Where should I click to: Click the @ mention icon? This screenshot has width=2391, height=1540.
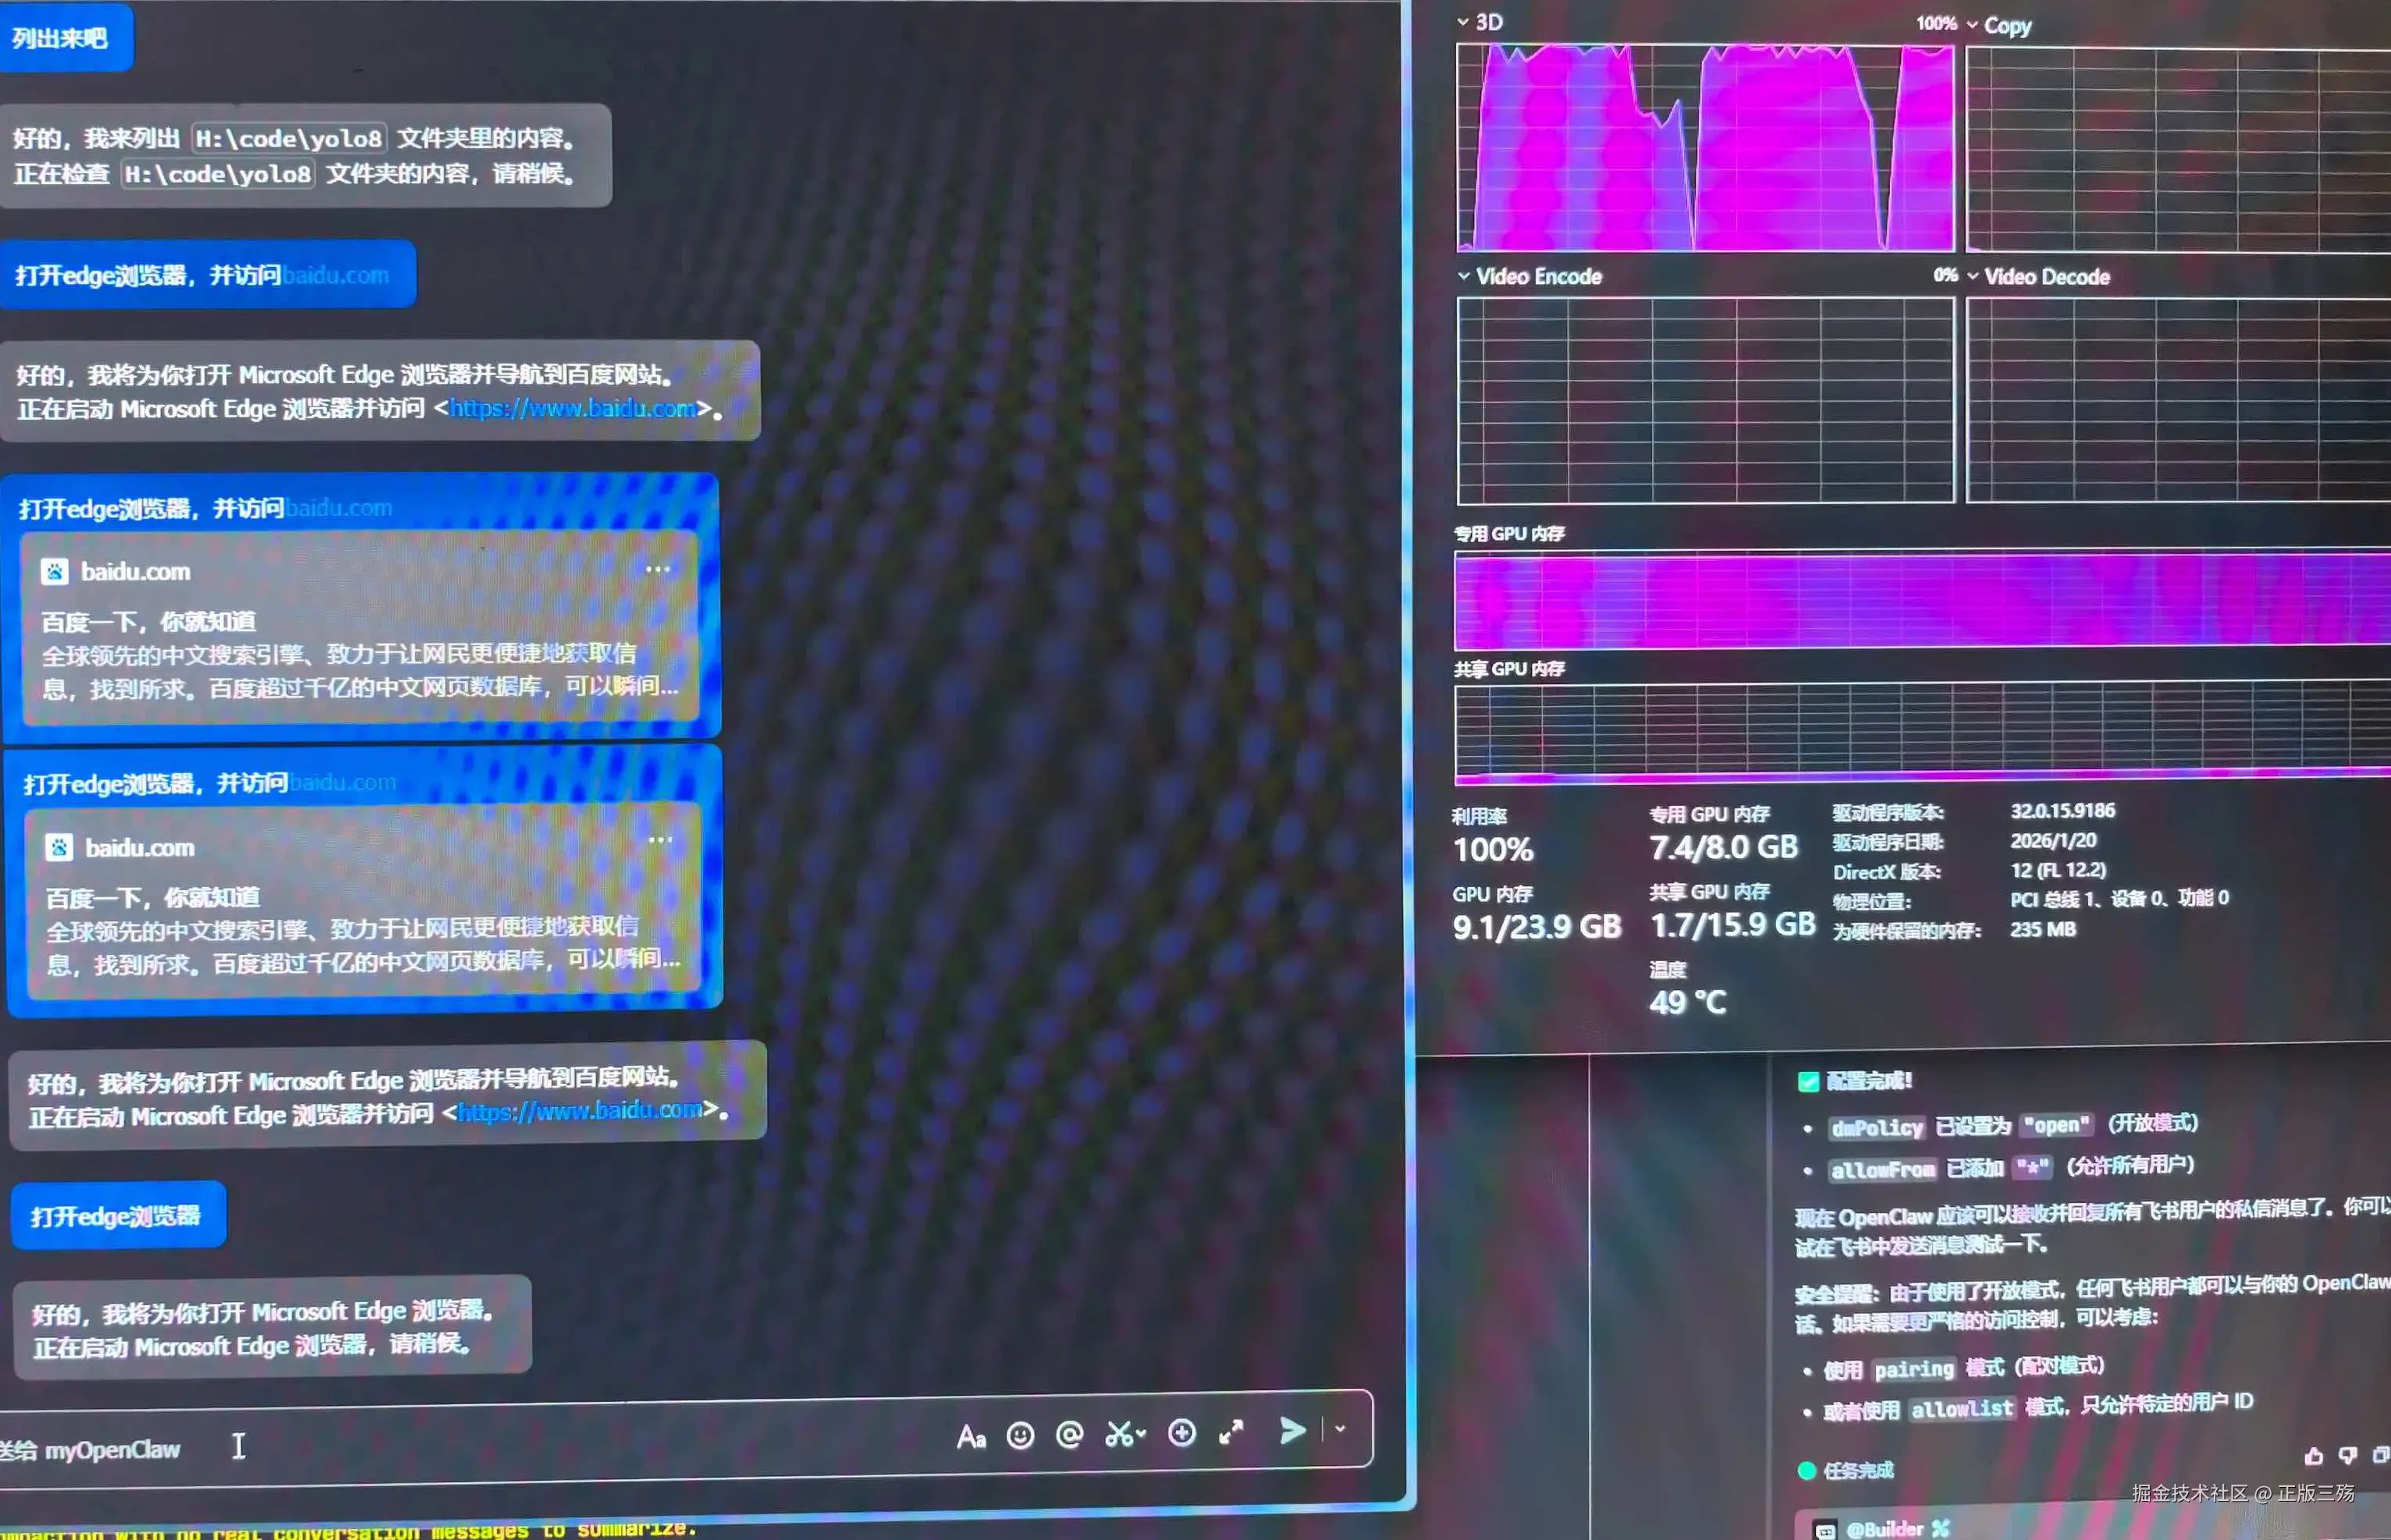(1069, 1435)
